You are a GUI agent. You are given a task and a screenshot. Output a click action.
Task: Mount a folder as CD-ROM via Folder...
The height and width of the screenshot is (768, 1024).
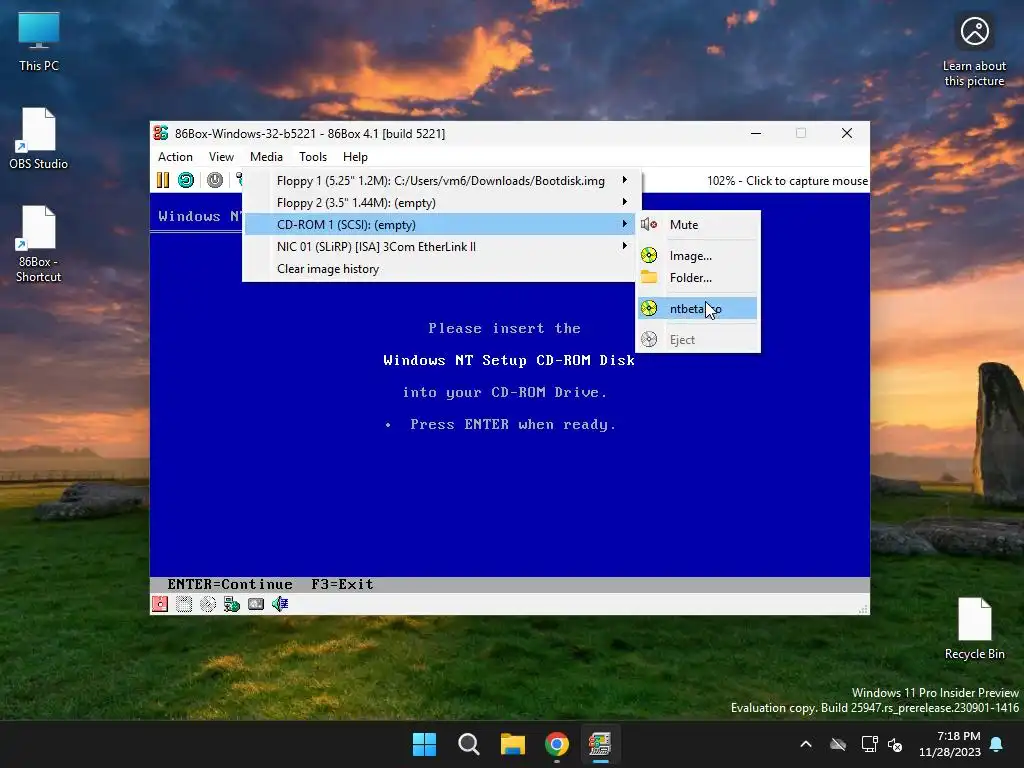click(x=697, y=278)
